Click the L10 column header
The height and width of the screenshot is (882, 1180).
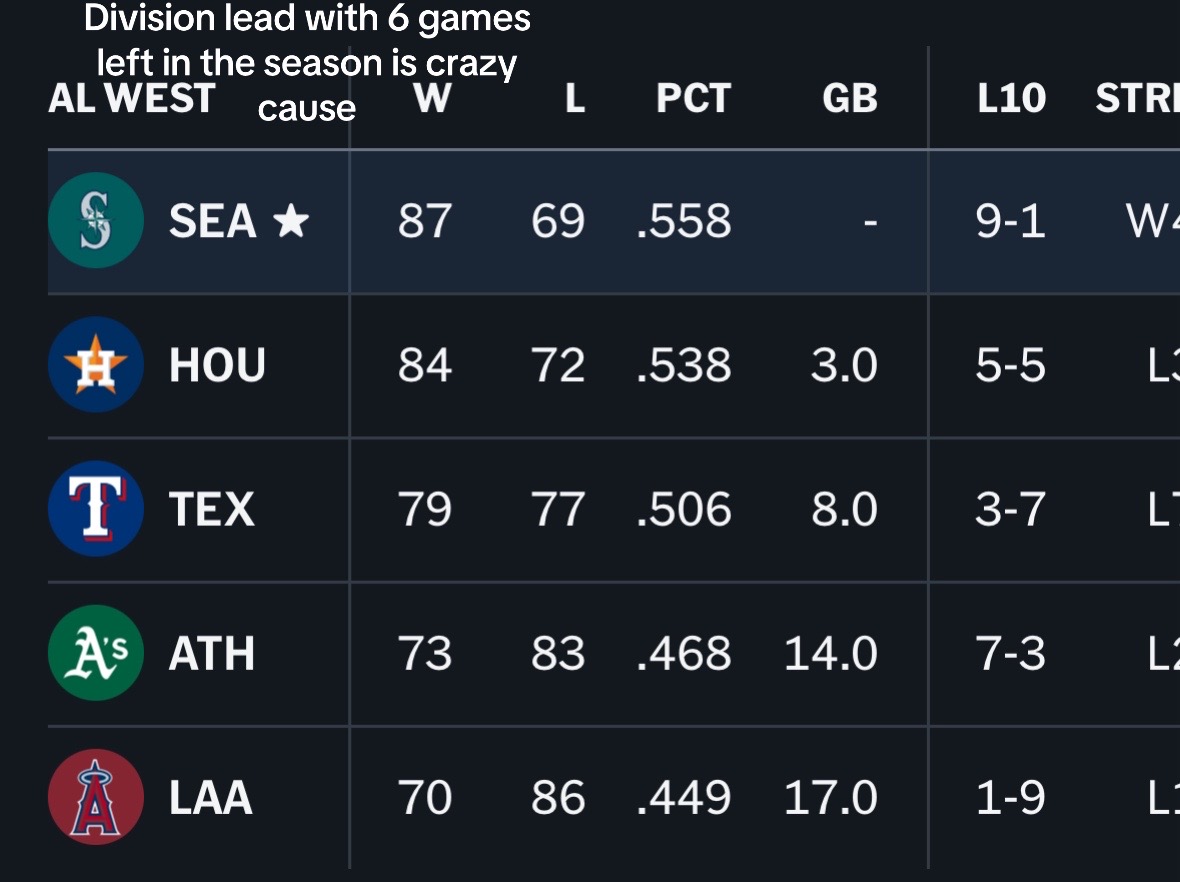(x=1011, y=98)
